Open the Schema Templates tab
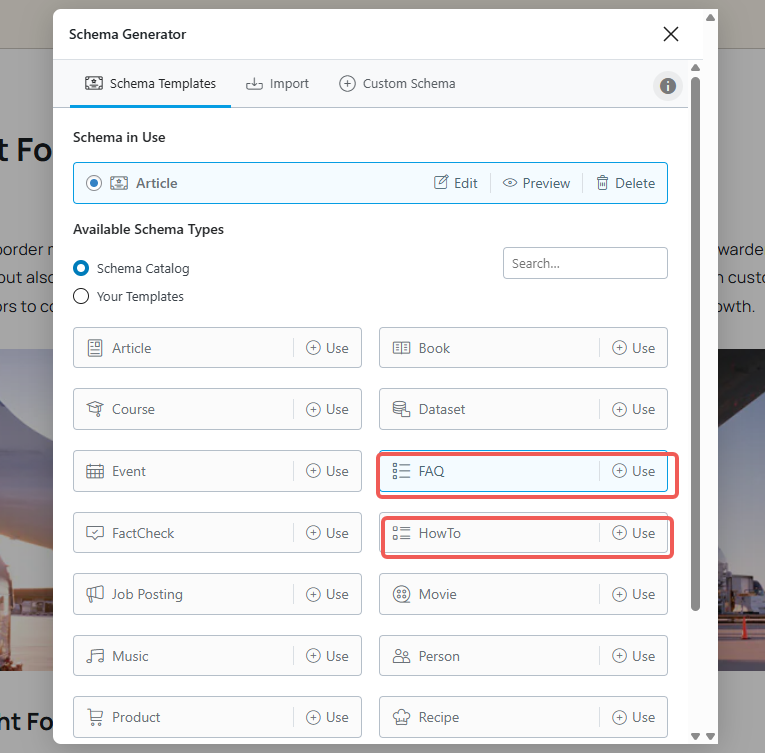765x753 pixels. point(150,84)
